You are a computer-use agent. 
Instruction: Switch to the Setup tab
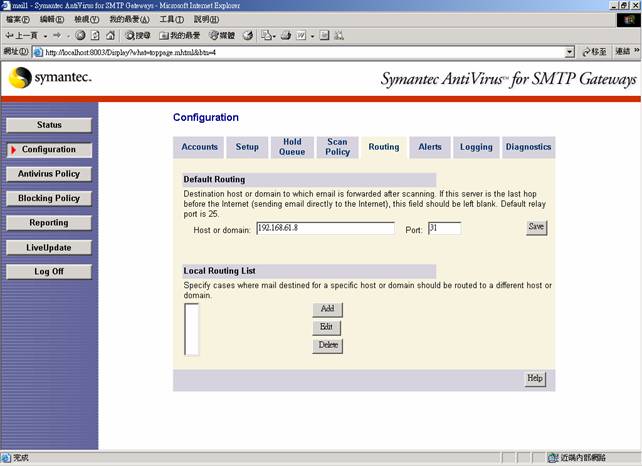click(247, 147)
